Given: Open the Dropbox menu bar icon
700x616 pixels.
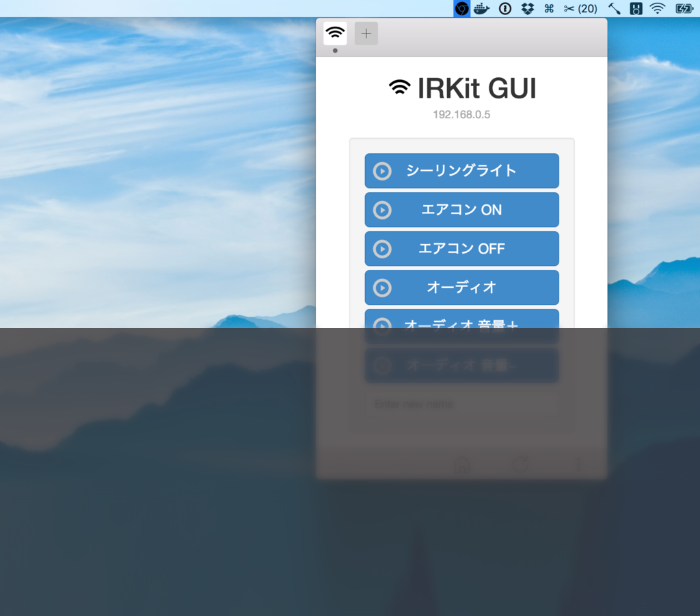Looking at the screenshot, I should (527, 8).
